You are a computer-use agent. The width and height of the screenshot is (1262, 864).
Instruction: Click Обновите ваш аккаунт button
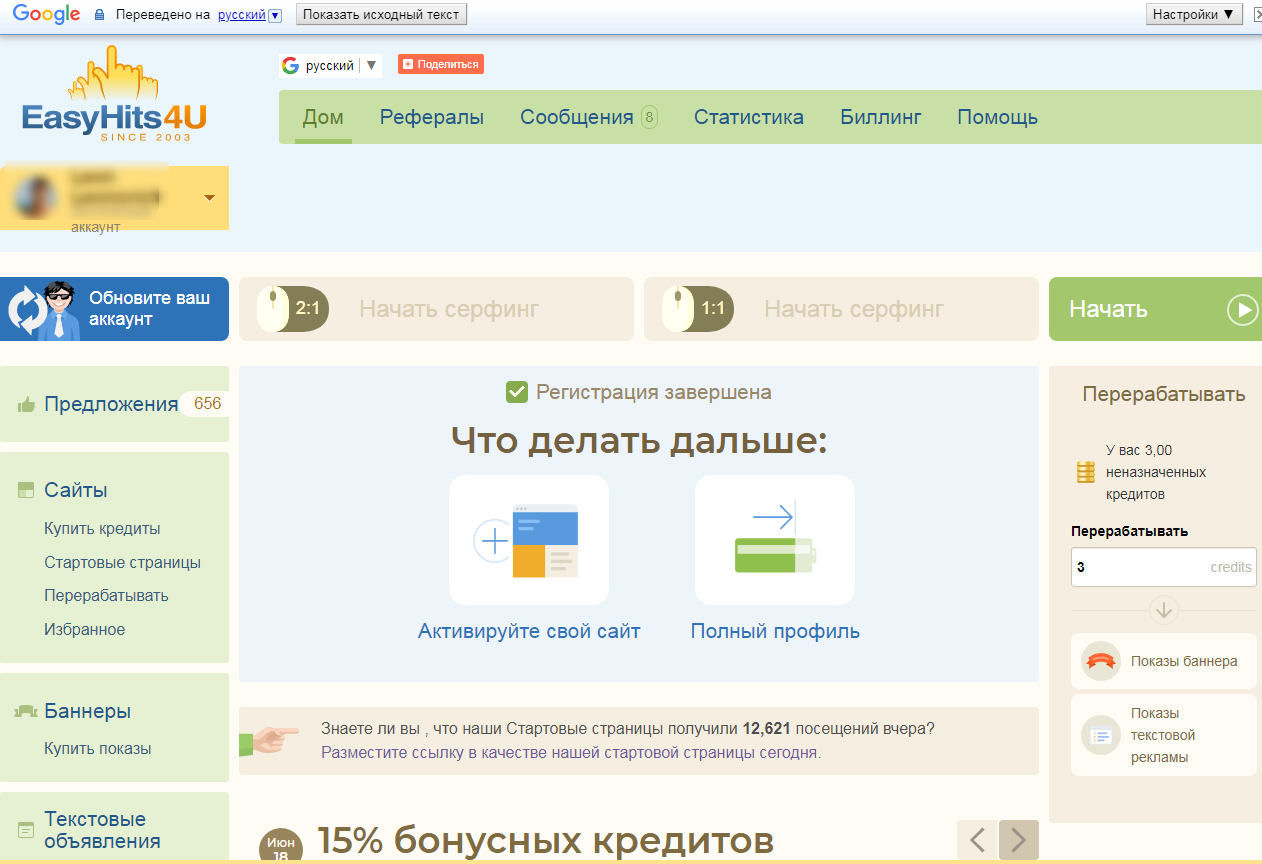(114, 309)
